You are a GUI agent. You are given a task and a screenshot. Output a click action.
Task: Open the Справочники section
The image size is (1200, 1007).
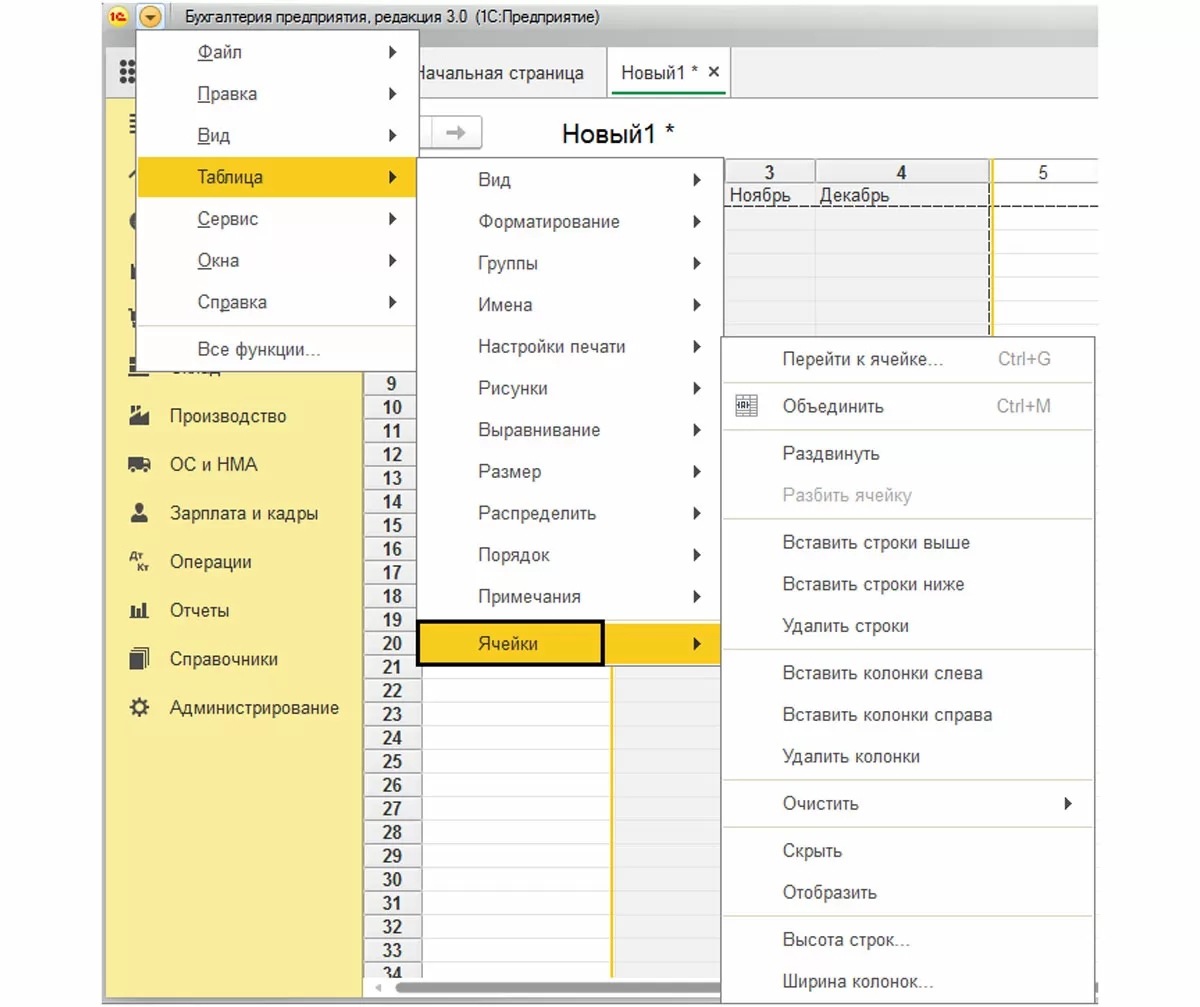[224, 659]
